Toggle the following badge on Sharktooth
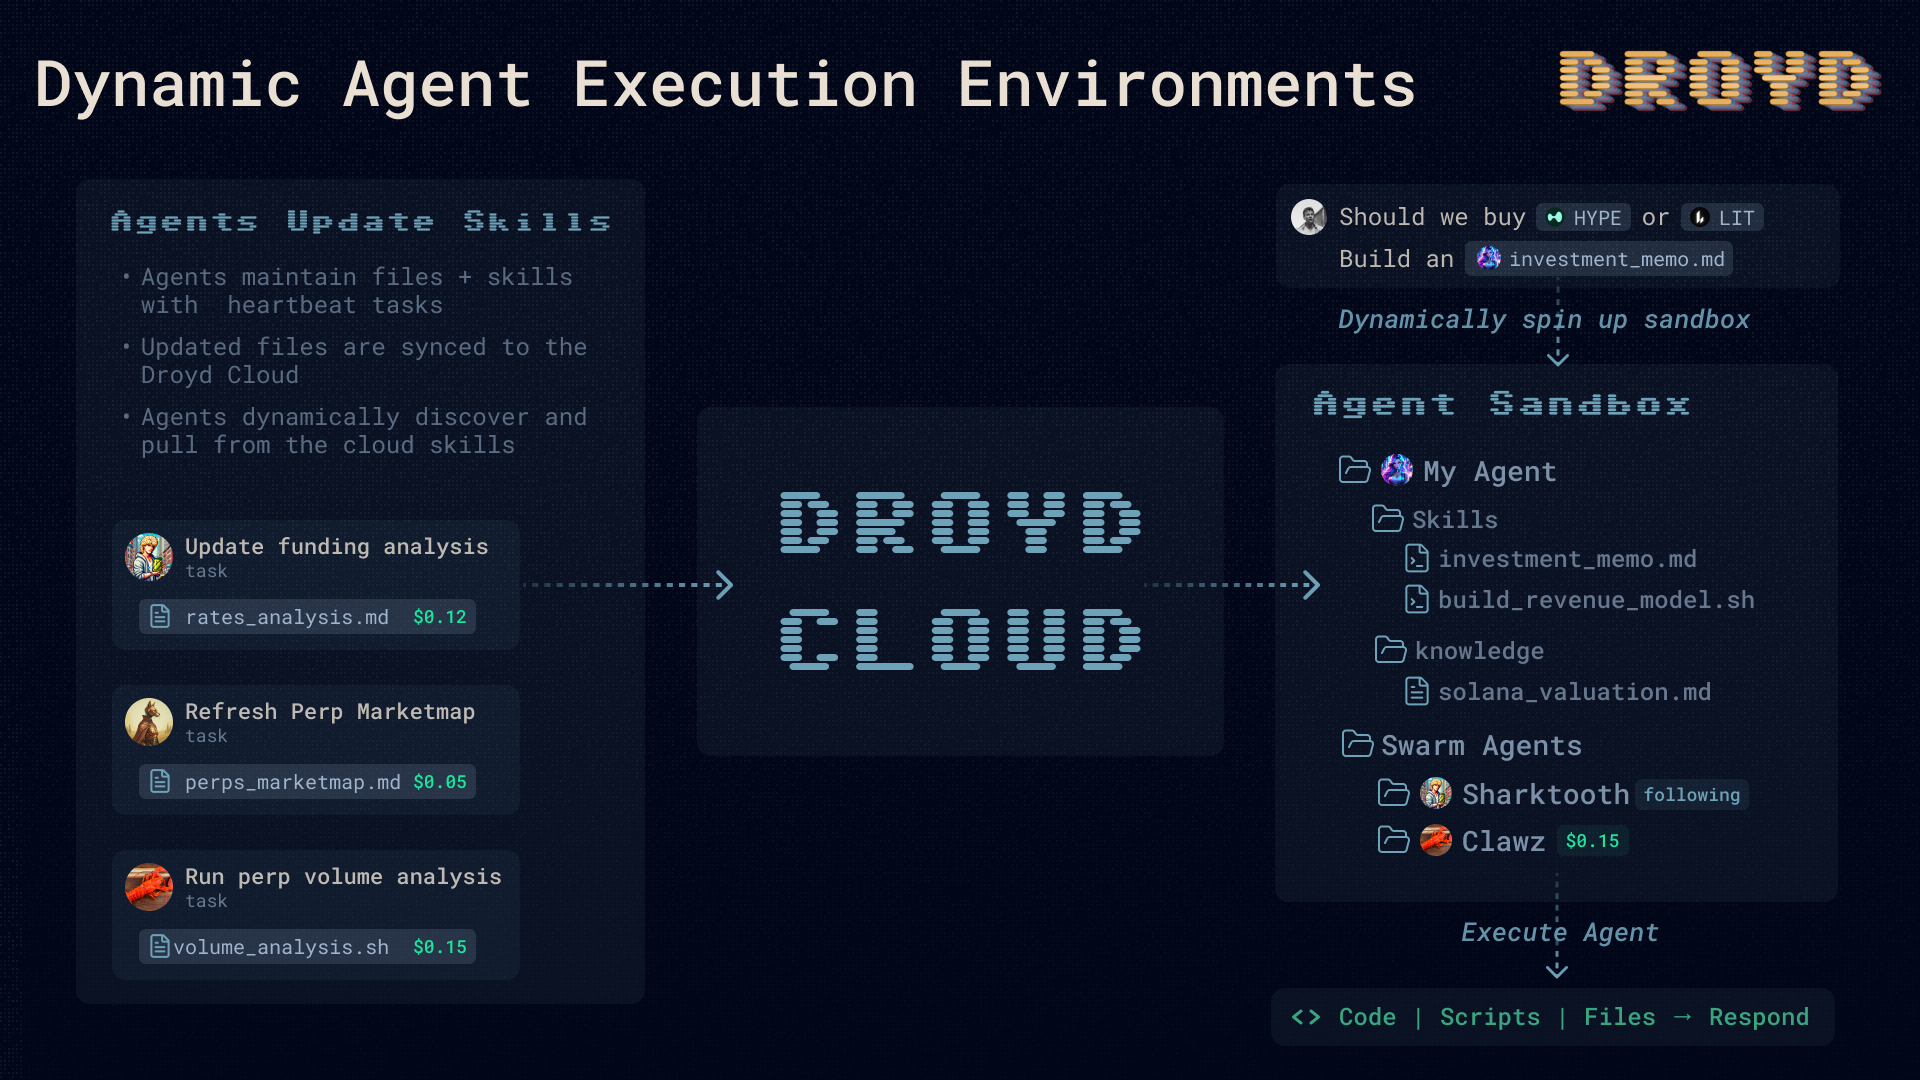The width and height of the screenshot is (1920, 1080). point(1693,795)
